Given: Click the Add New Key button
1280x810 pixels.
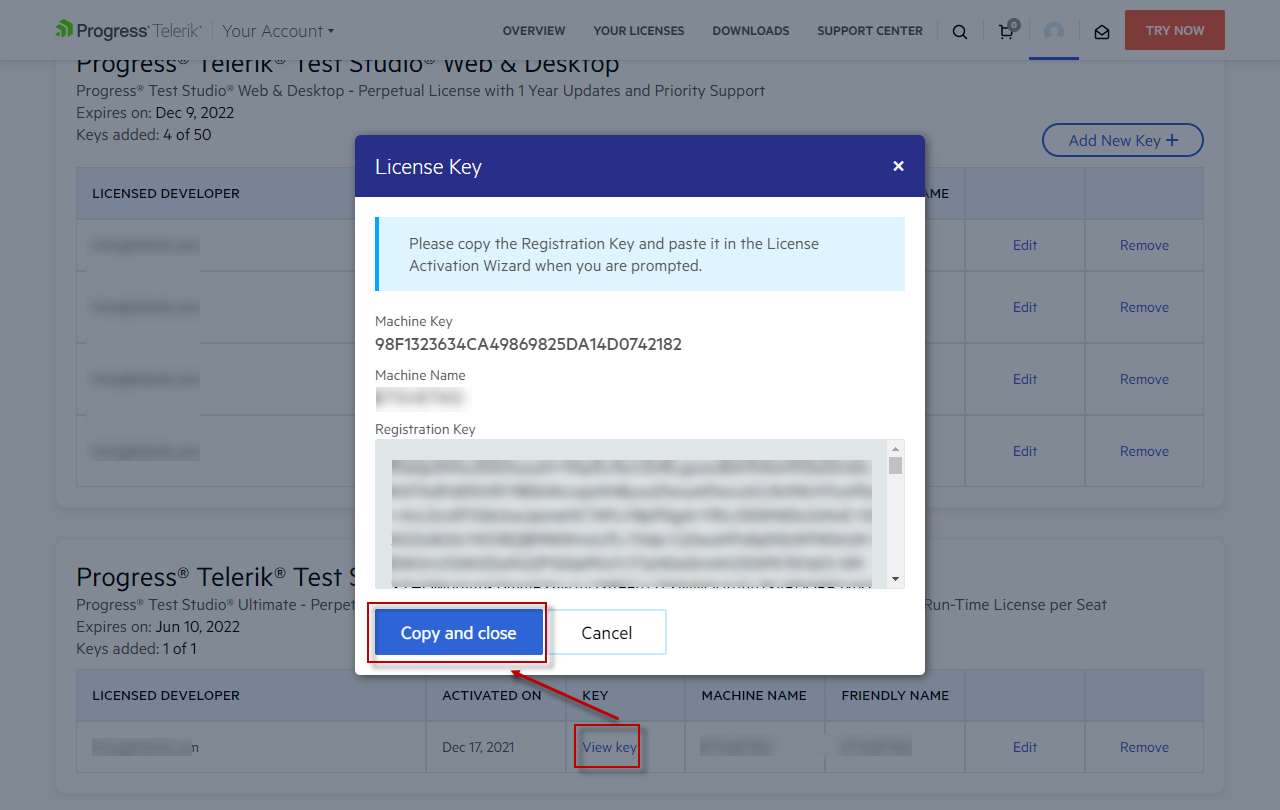Looking at the screenshot, I should (1123, 140).
